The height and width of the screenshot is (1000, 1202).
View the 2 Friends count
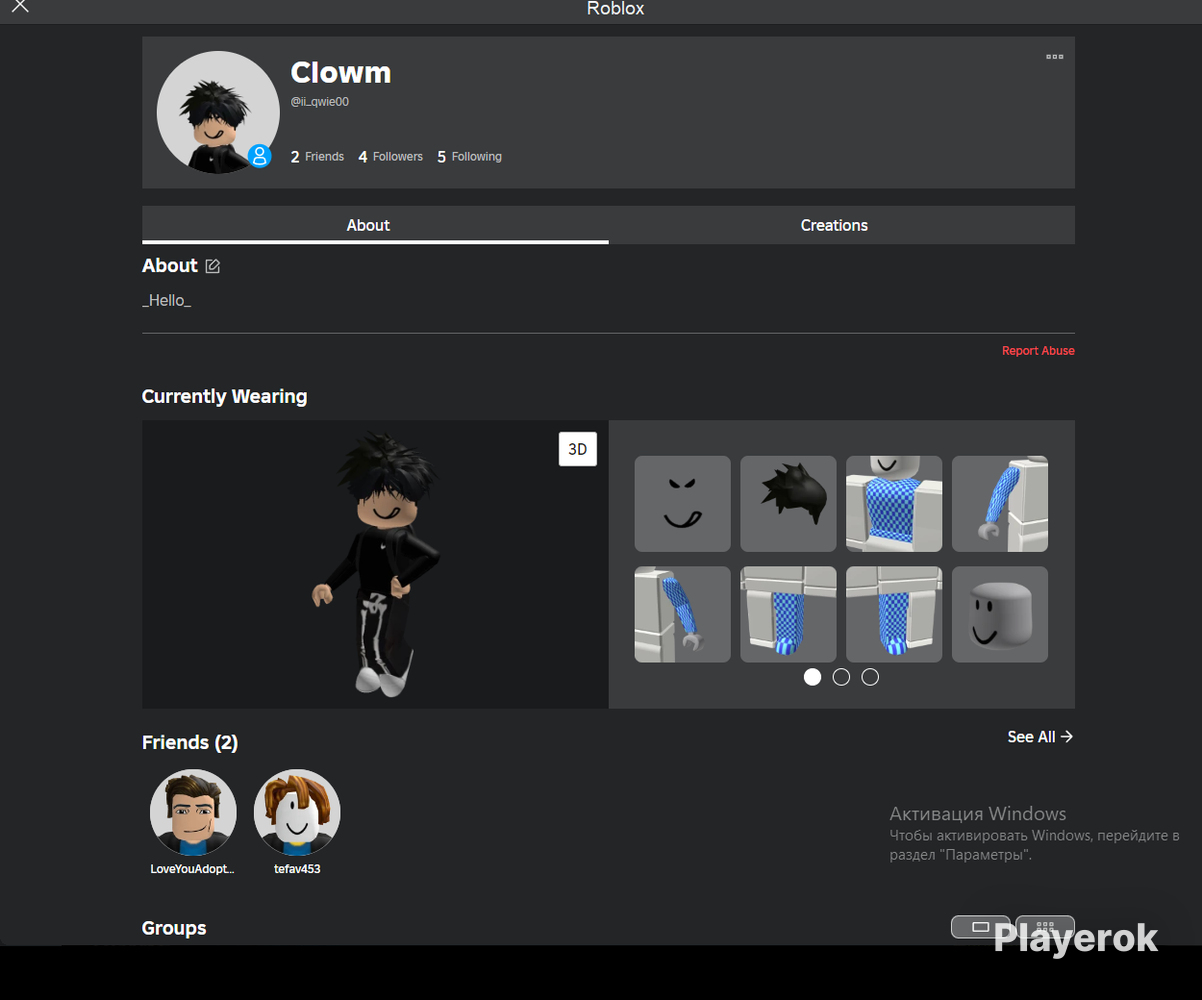[317, 157]
